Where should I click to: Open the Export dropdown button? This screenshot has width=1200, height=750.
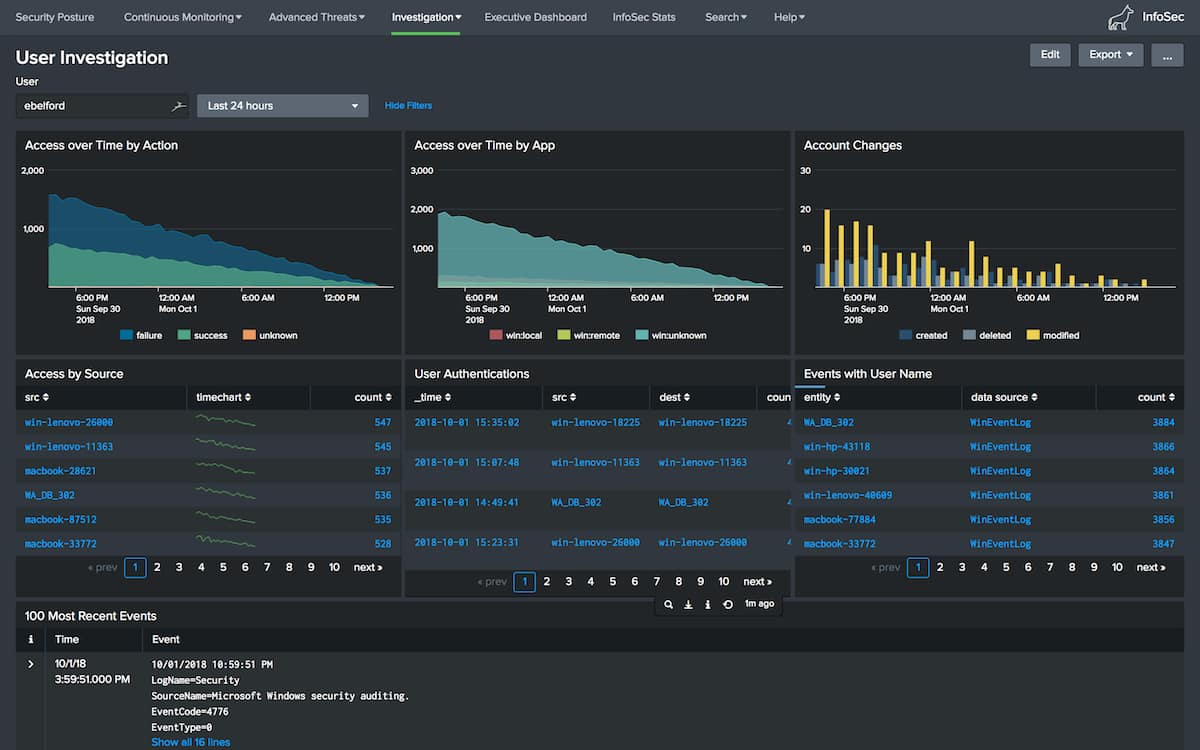pyautogui.click(x=1110, y=55)
